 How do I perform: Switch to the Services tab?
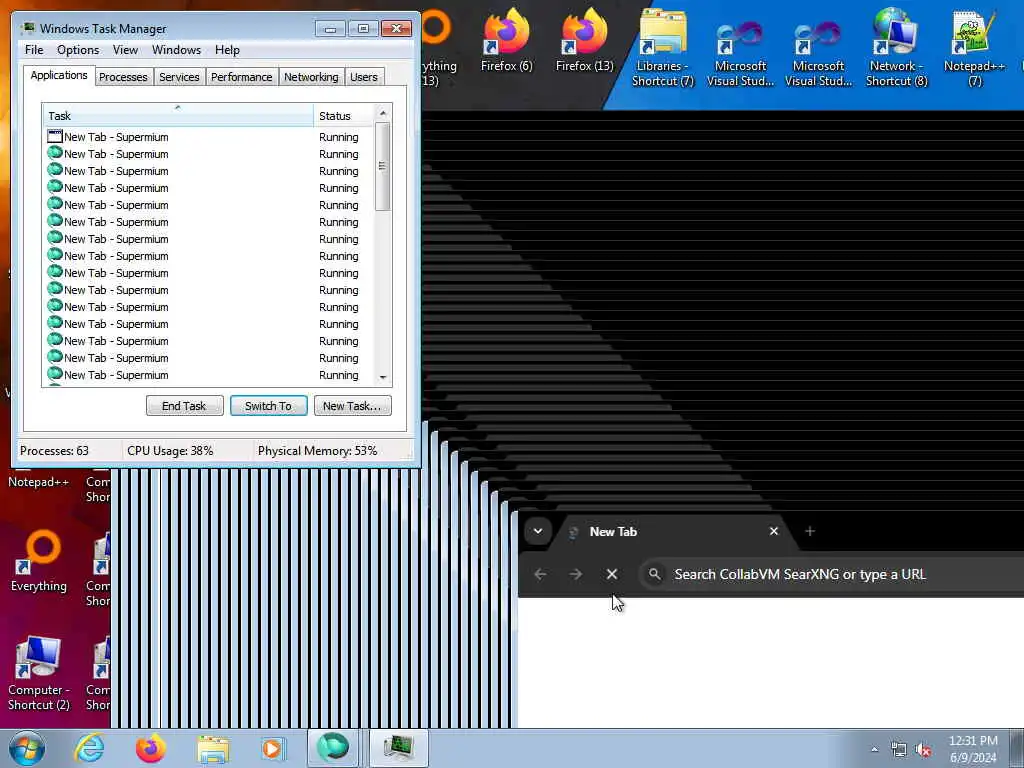tap(179, 77)
